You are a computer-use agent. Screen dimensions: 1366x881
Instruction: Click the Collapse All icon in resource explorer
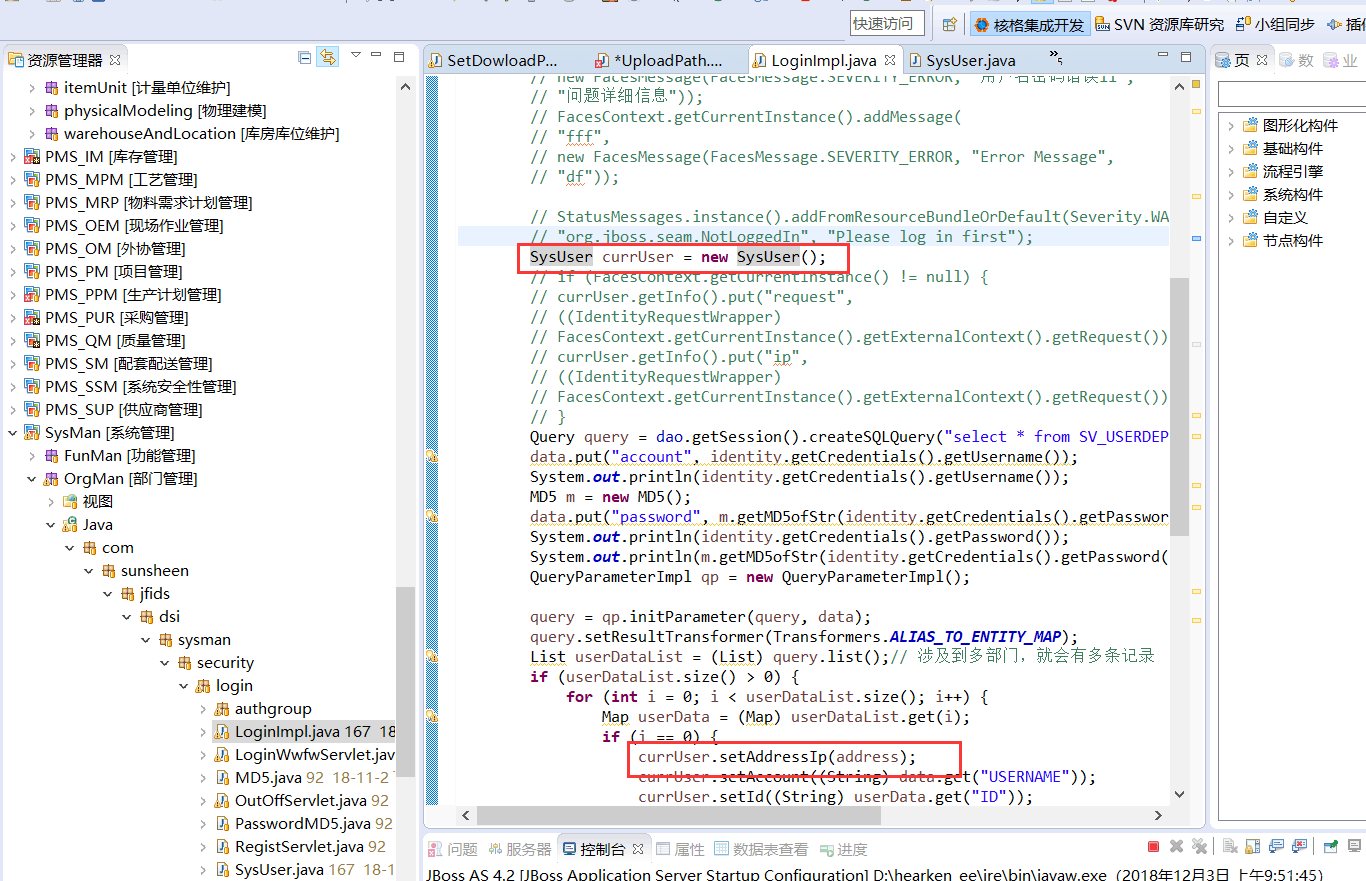click(x=305, y=58)
